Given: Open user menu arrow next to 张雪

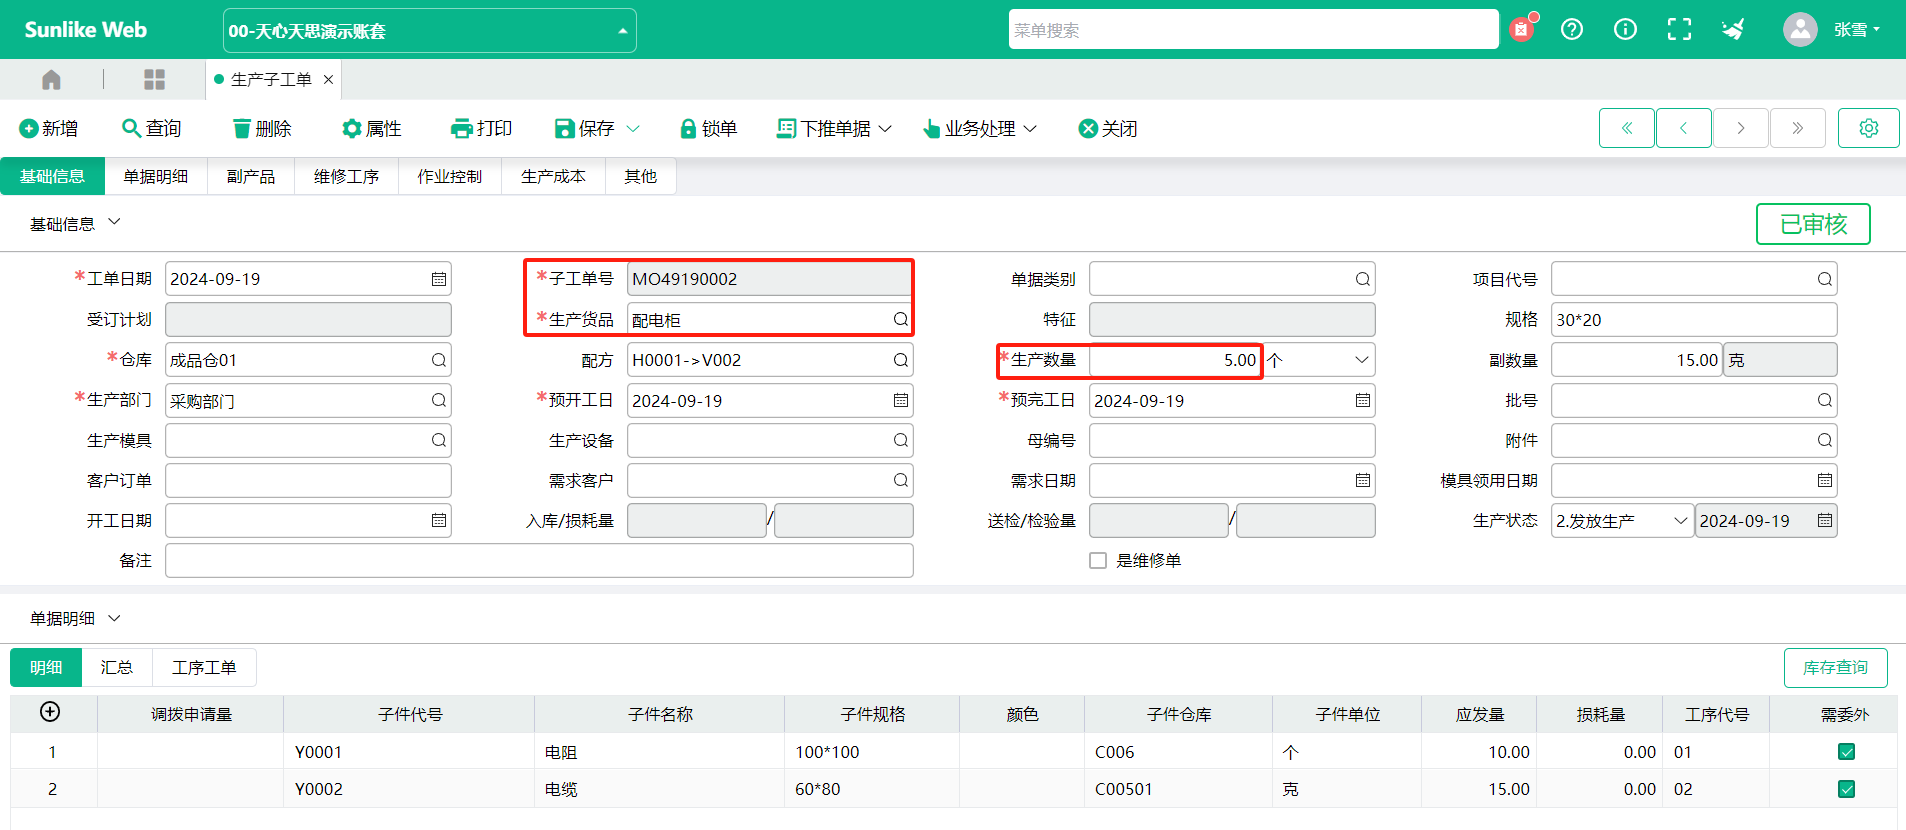Looking at the screenshot, I should pyautogui.click(x=1877, y=29).
